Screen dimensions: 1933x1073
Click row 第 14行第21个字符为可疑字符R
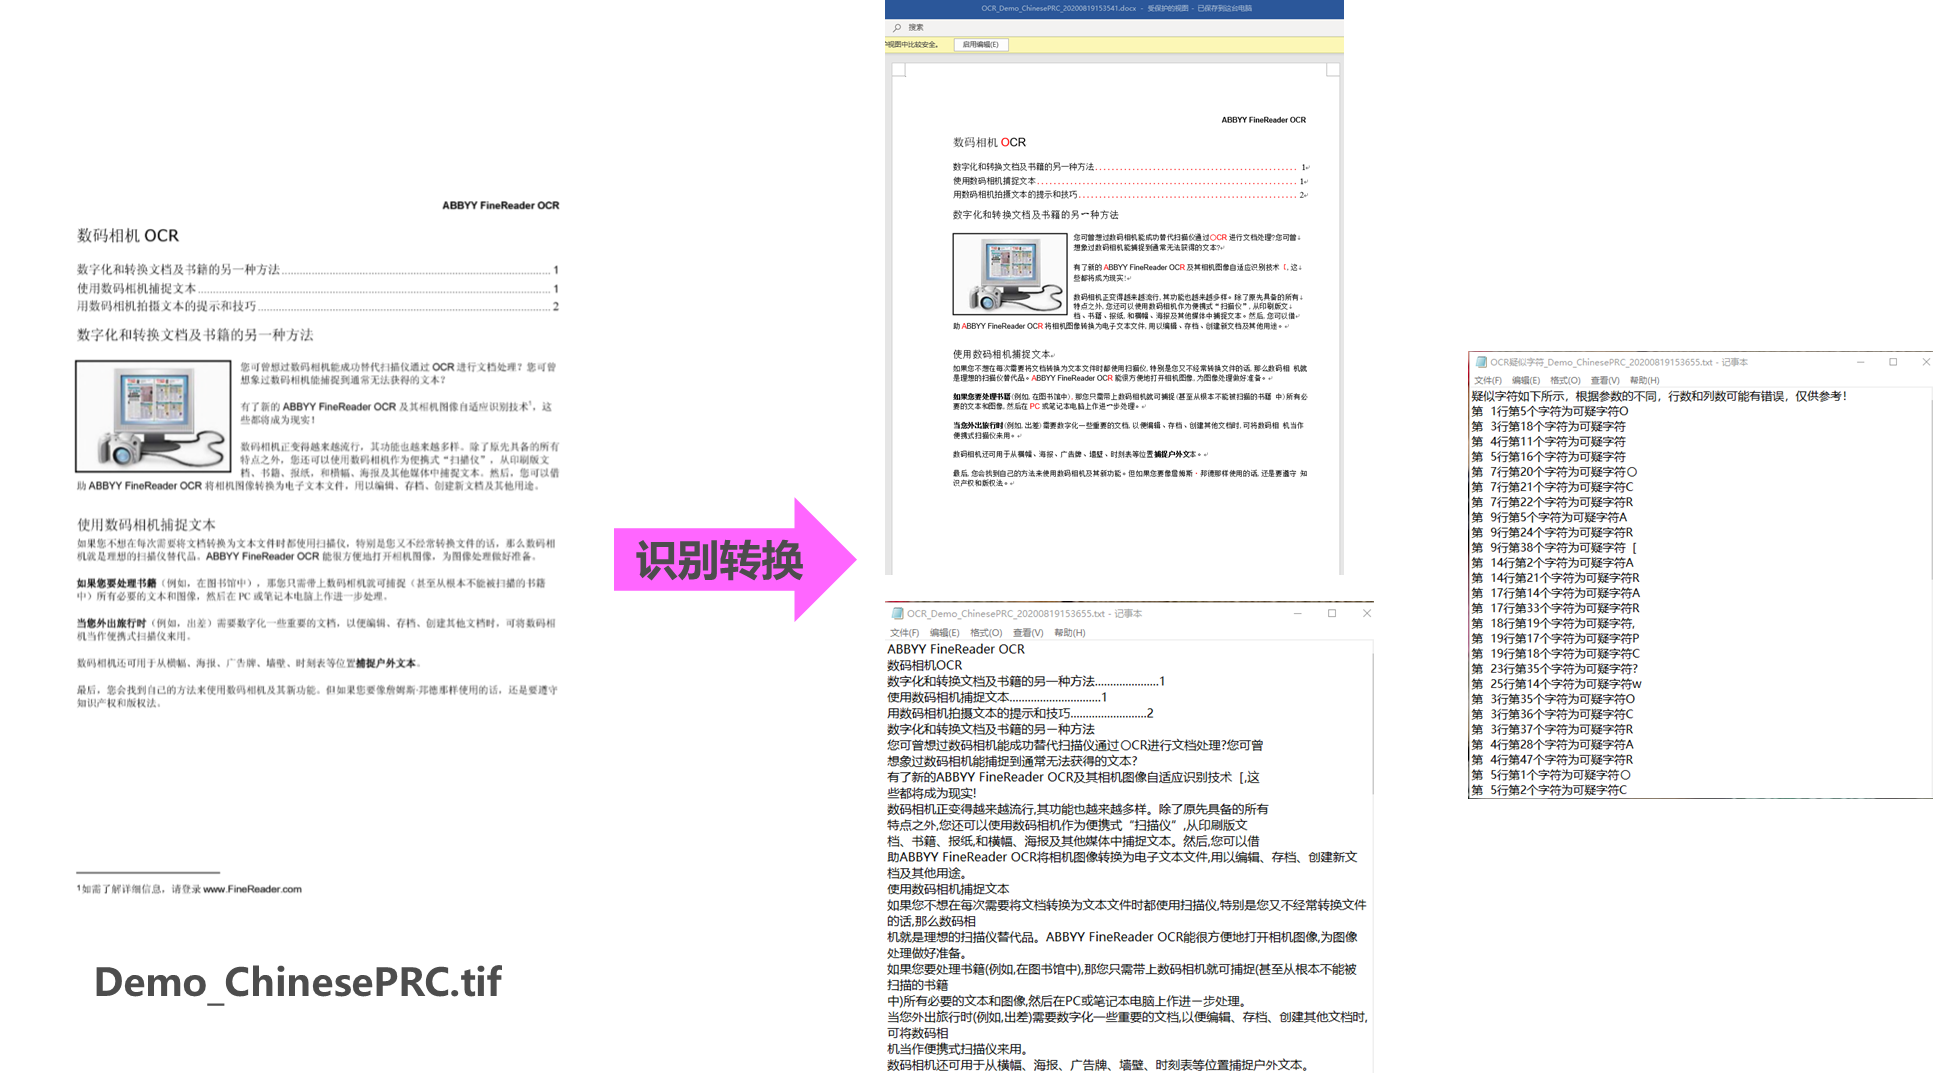click(1555, 578)
